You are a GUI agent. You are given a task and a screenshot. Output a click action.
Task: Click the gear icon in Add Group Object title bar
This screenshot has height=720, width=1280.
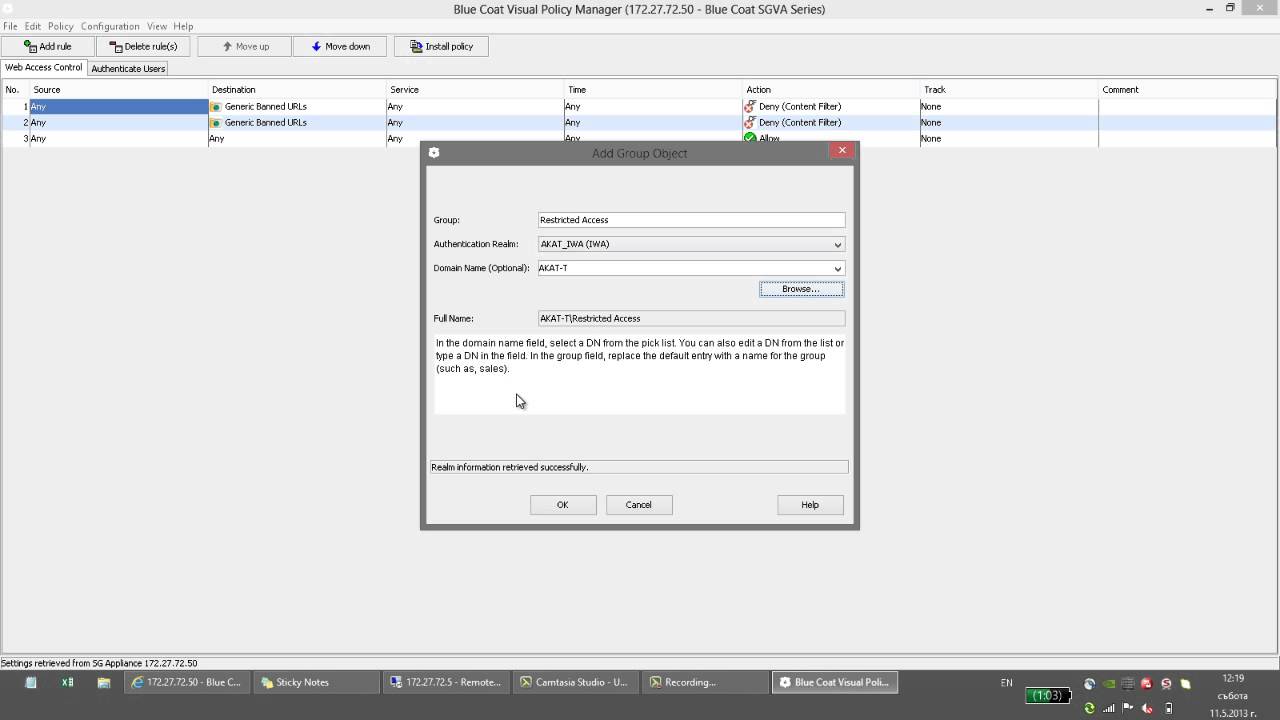(x=434, y=153)
